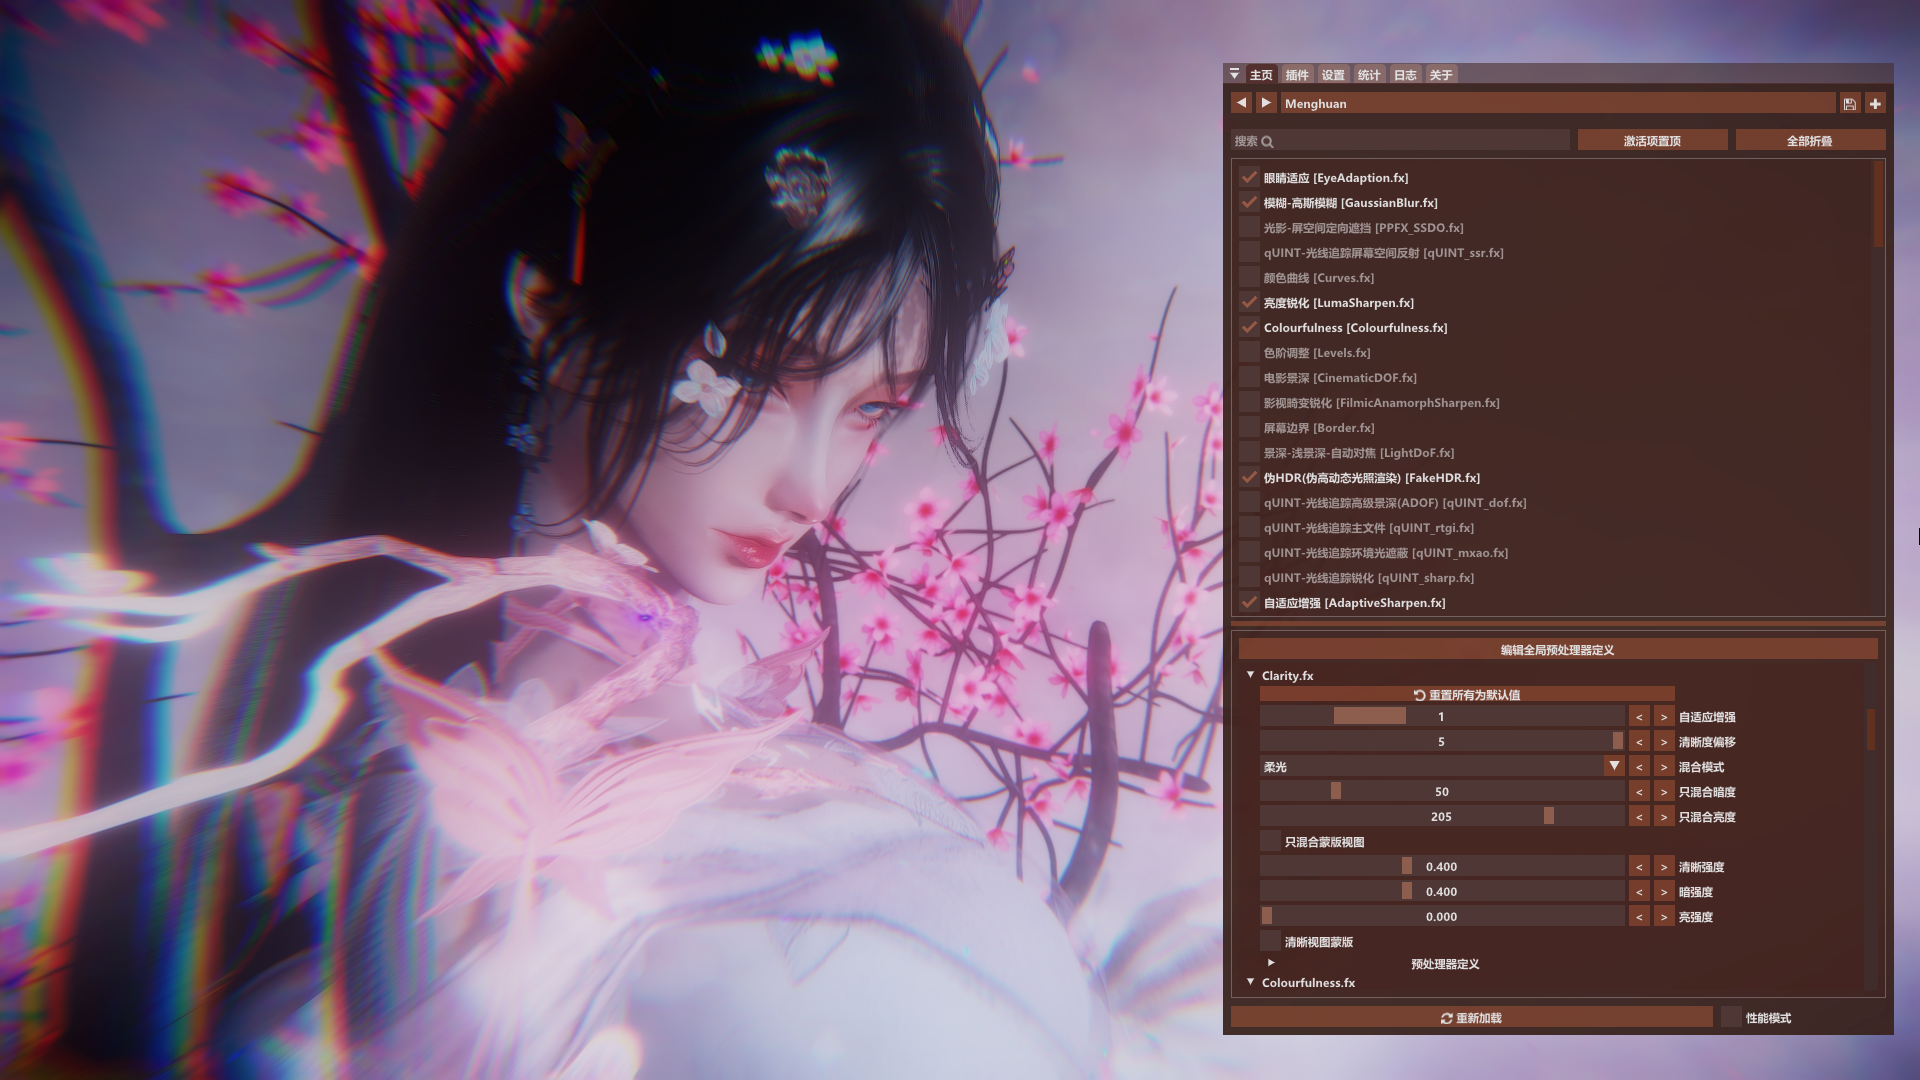Viewport: 1920px width, 1080px height.
Task: Open the Menghuan preset selector
Action: (x=1558, y=103)
